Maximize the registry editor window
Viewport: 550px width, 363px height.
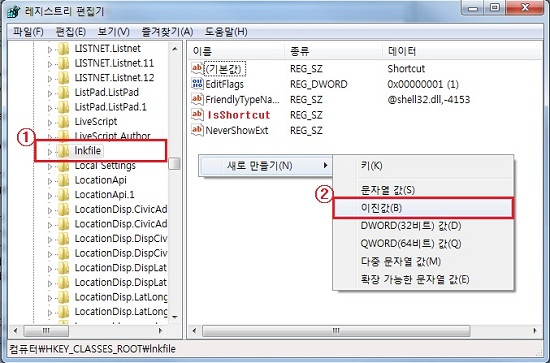pyautogui.click(x=495, y=8)
